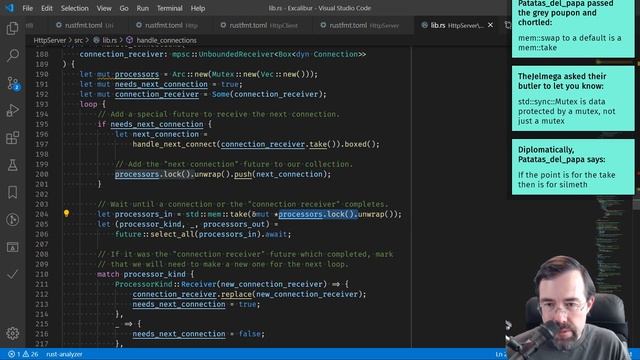The width and height of the screenshot is (640, 360).
Task: Click rust-analyzer status bar entry
Action: tap(64, 354)
